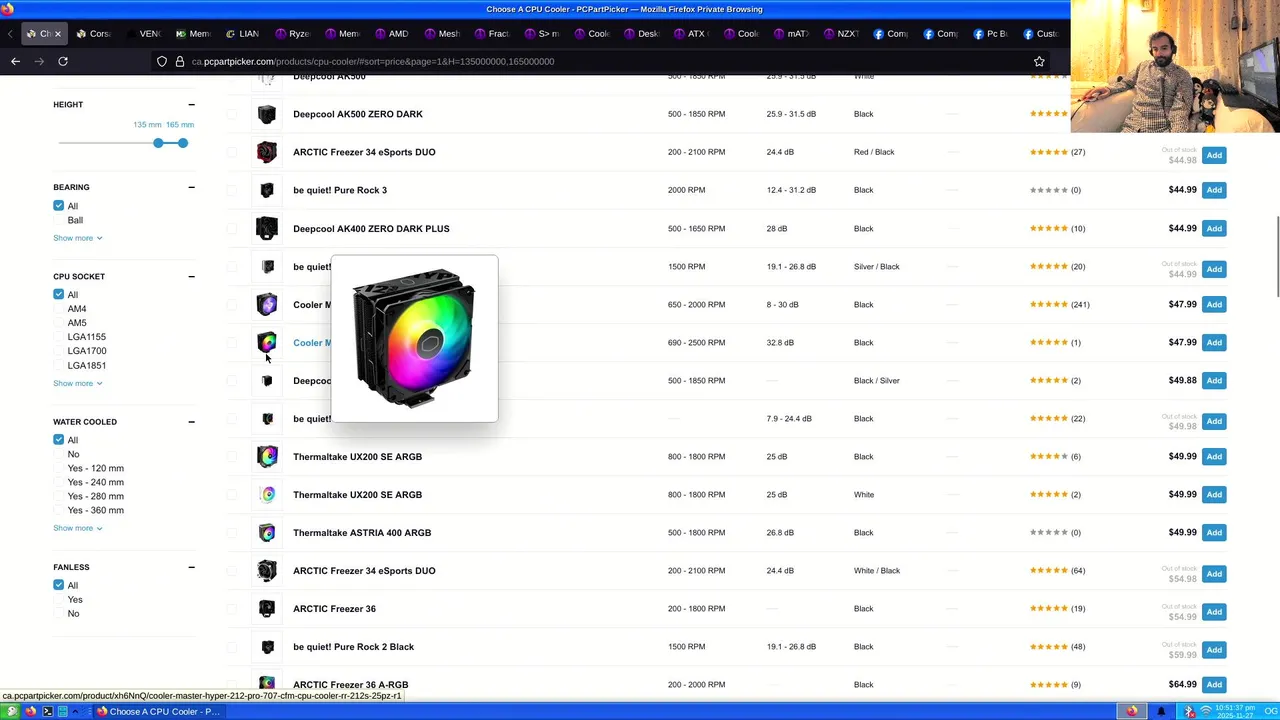Image resolution: width=1280 pixels, height=720 pixels.
Task: Click the Cooler Master 650-2000 RPM row thumbnail
Action: point(267,304)
